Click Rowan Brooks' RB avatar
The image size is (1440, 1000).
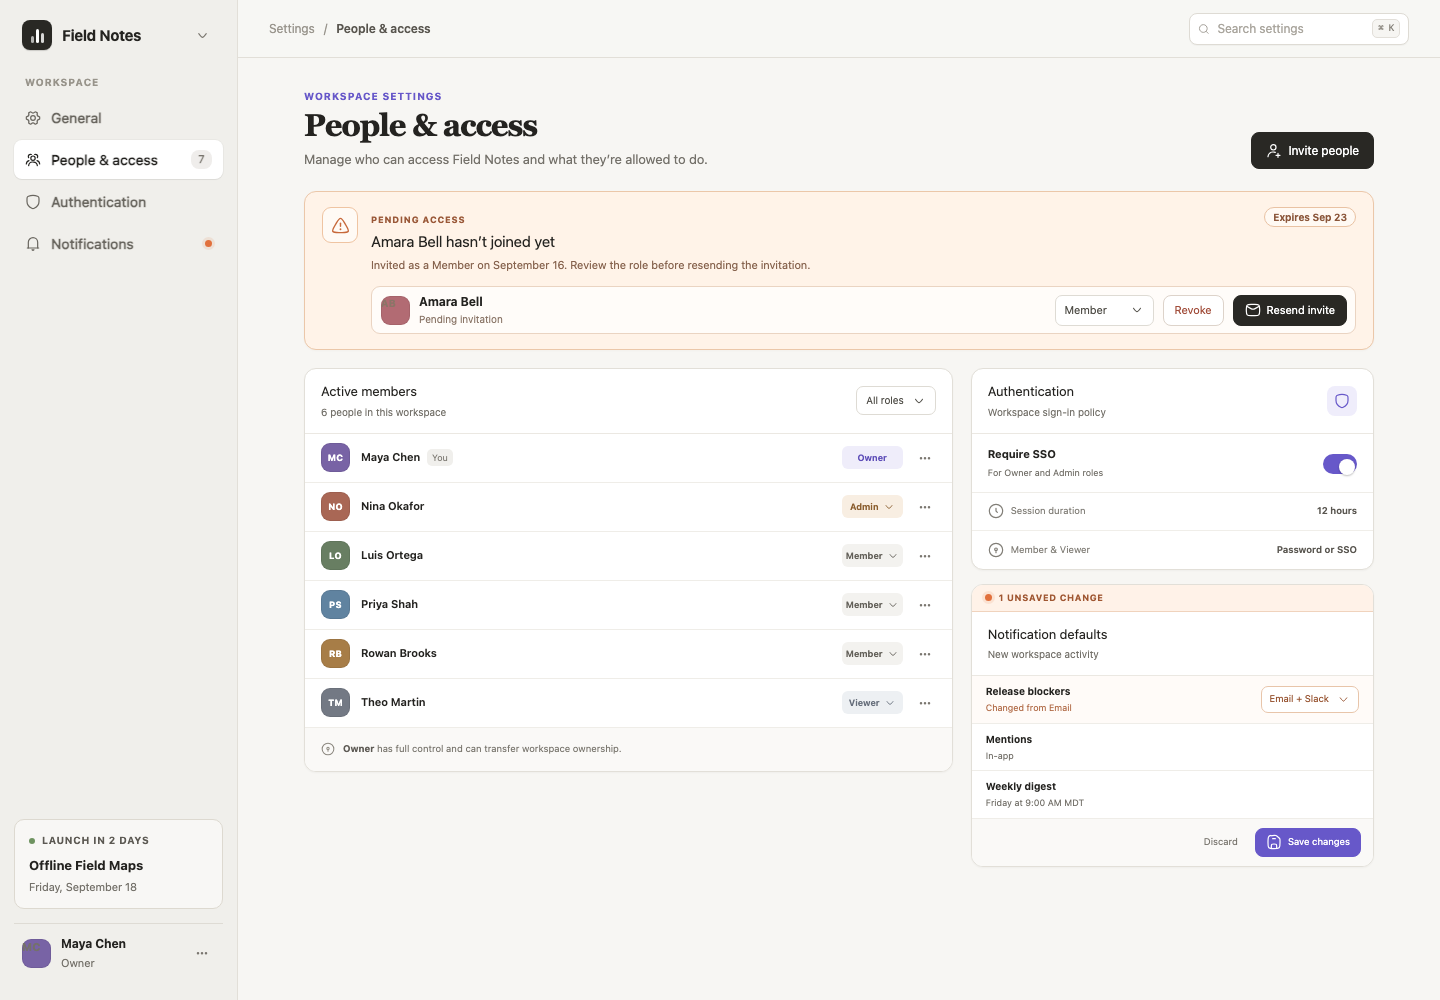click(335, 654)
